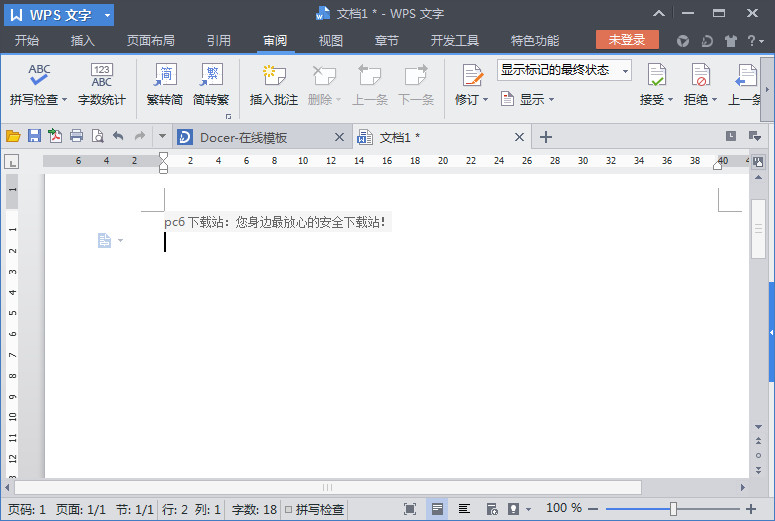This screenshot has width=775, height=521.
Task: Open the 视图 ribbon tab
Action: (x=330, y=41)
